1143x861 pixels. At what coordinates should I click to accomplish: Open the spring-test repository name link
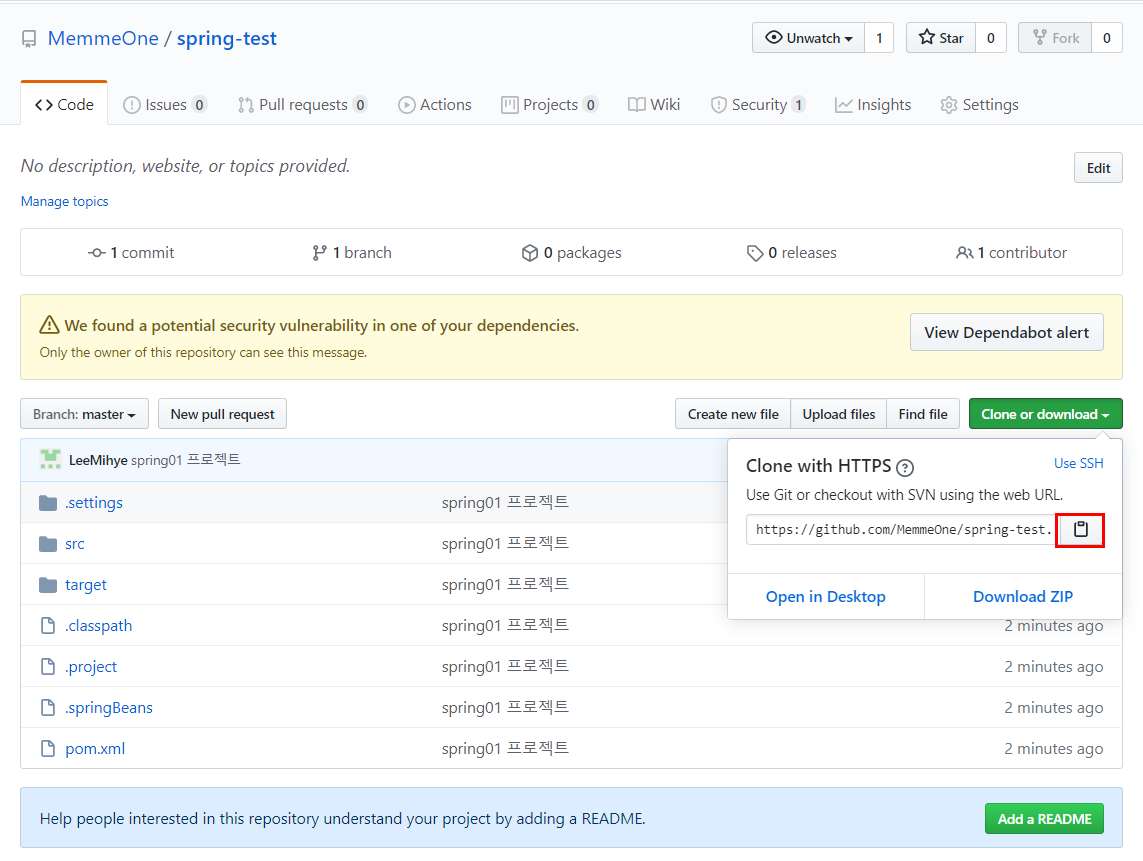[x=227, y=39]
